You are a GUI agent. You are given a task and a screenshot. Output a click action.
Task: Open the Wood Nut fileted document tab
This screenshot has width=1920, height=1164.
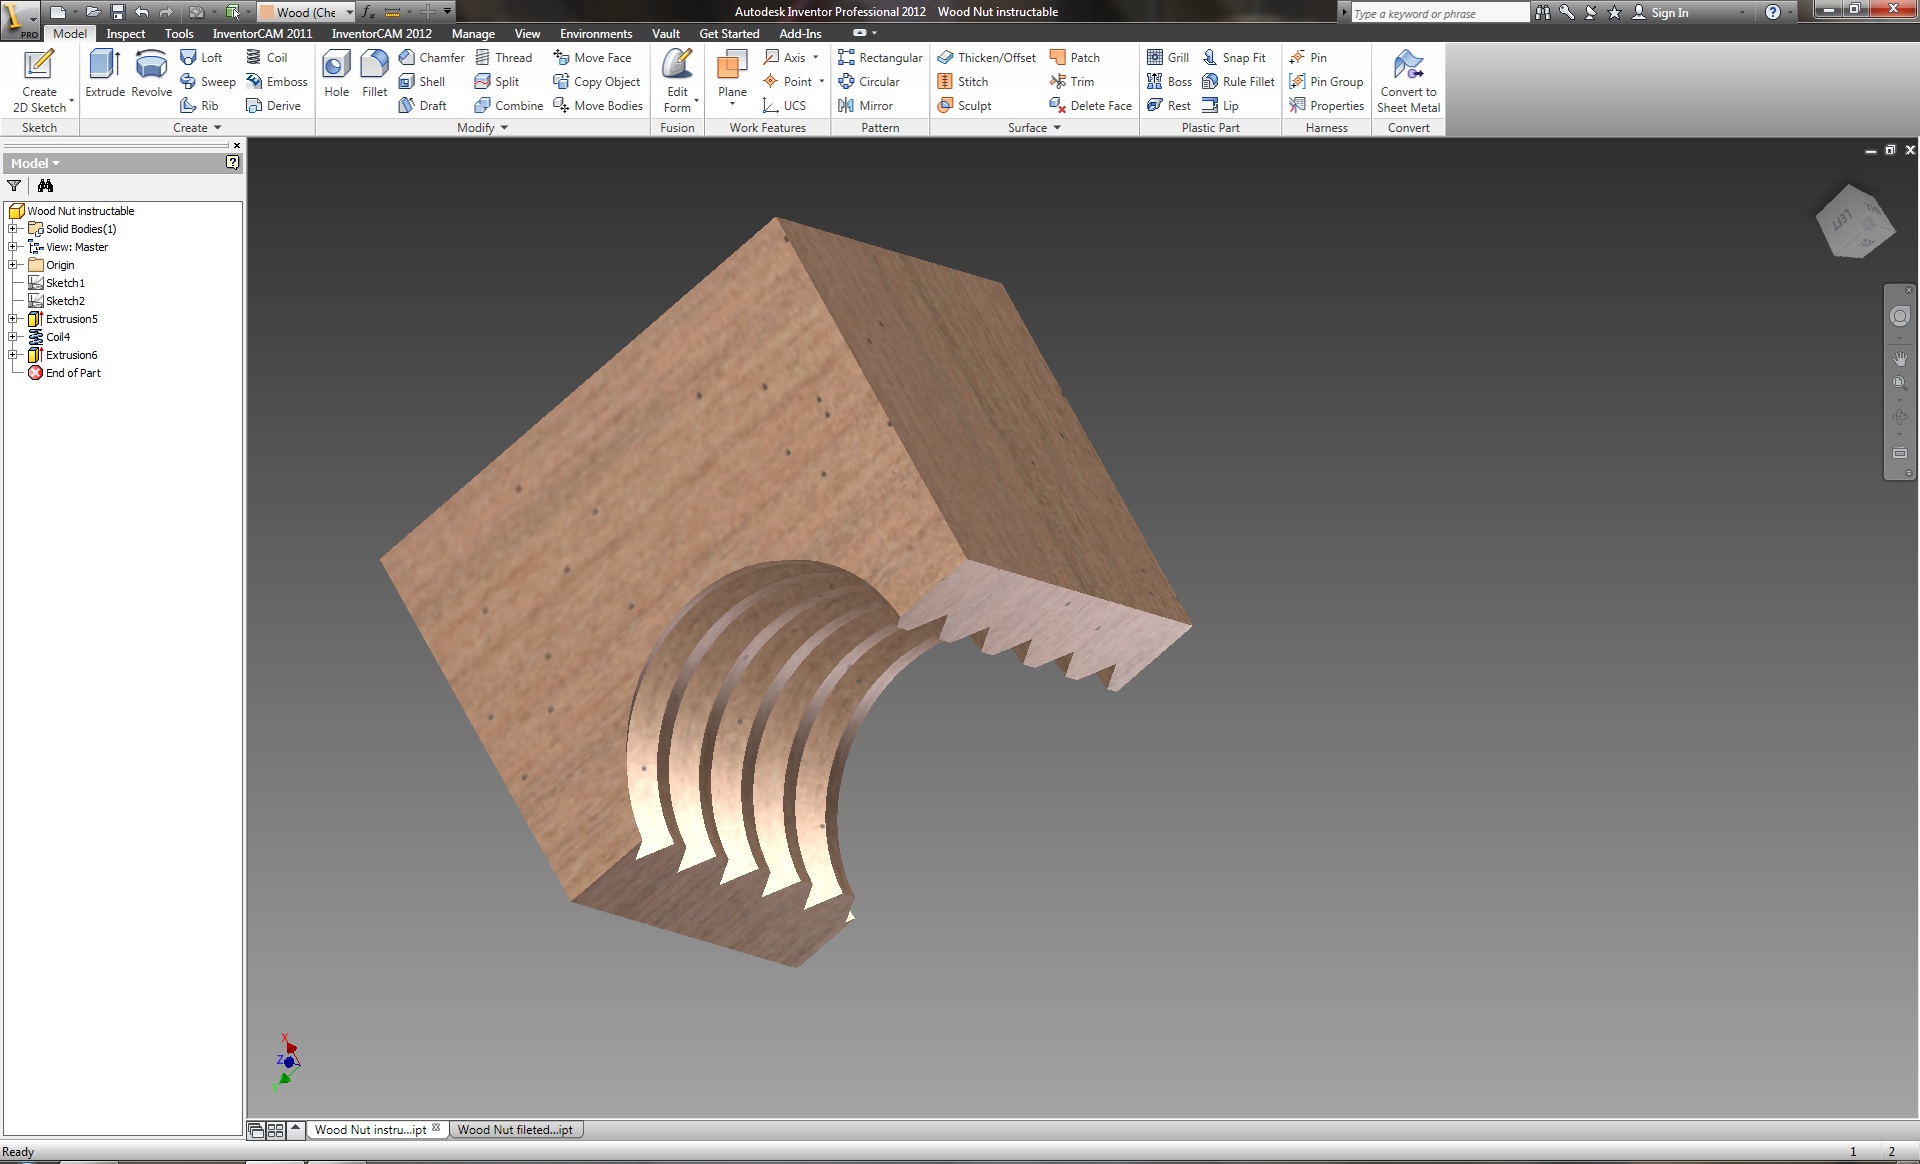(x=516, y=1129)
